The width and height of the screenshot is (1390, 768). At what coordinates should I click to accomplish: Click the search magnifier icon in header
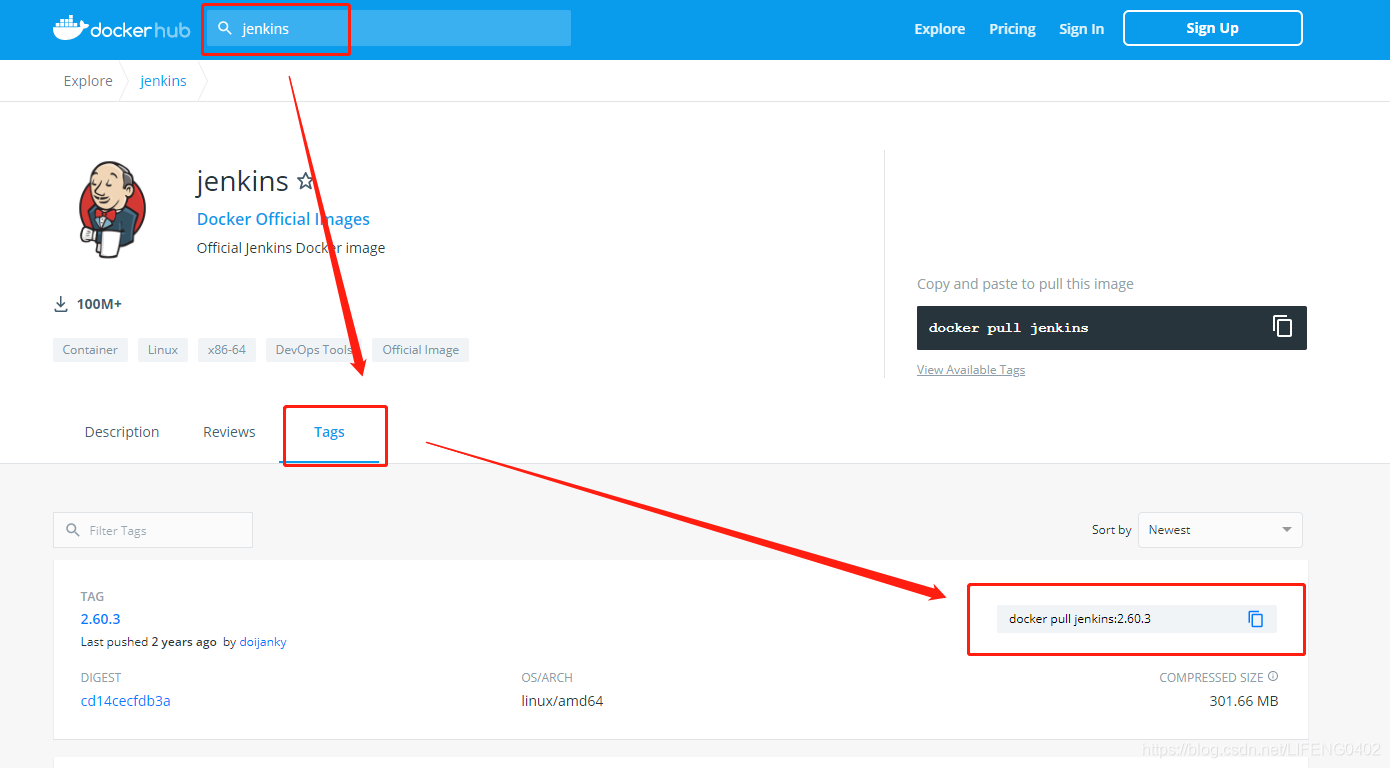pos(225,28)
